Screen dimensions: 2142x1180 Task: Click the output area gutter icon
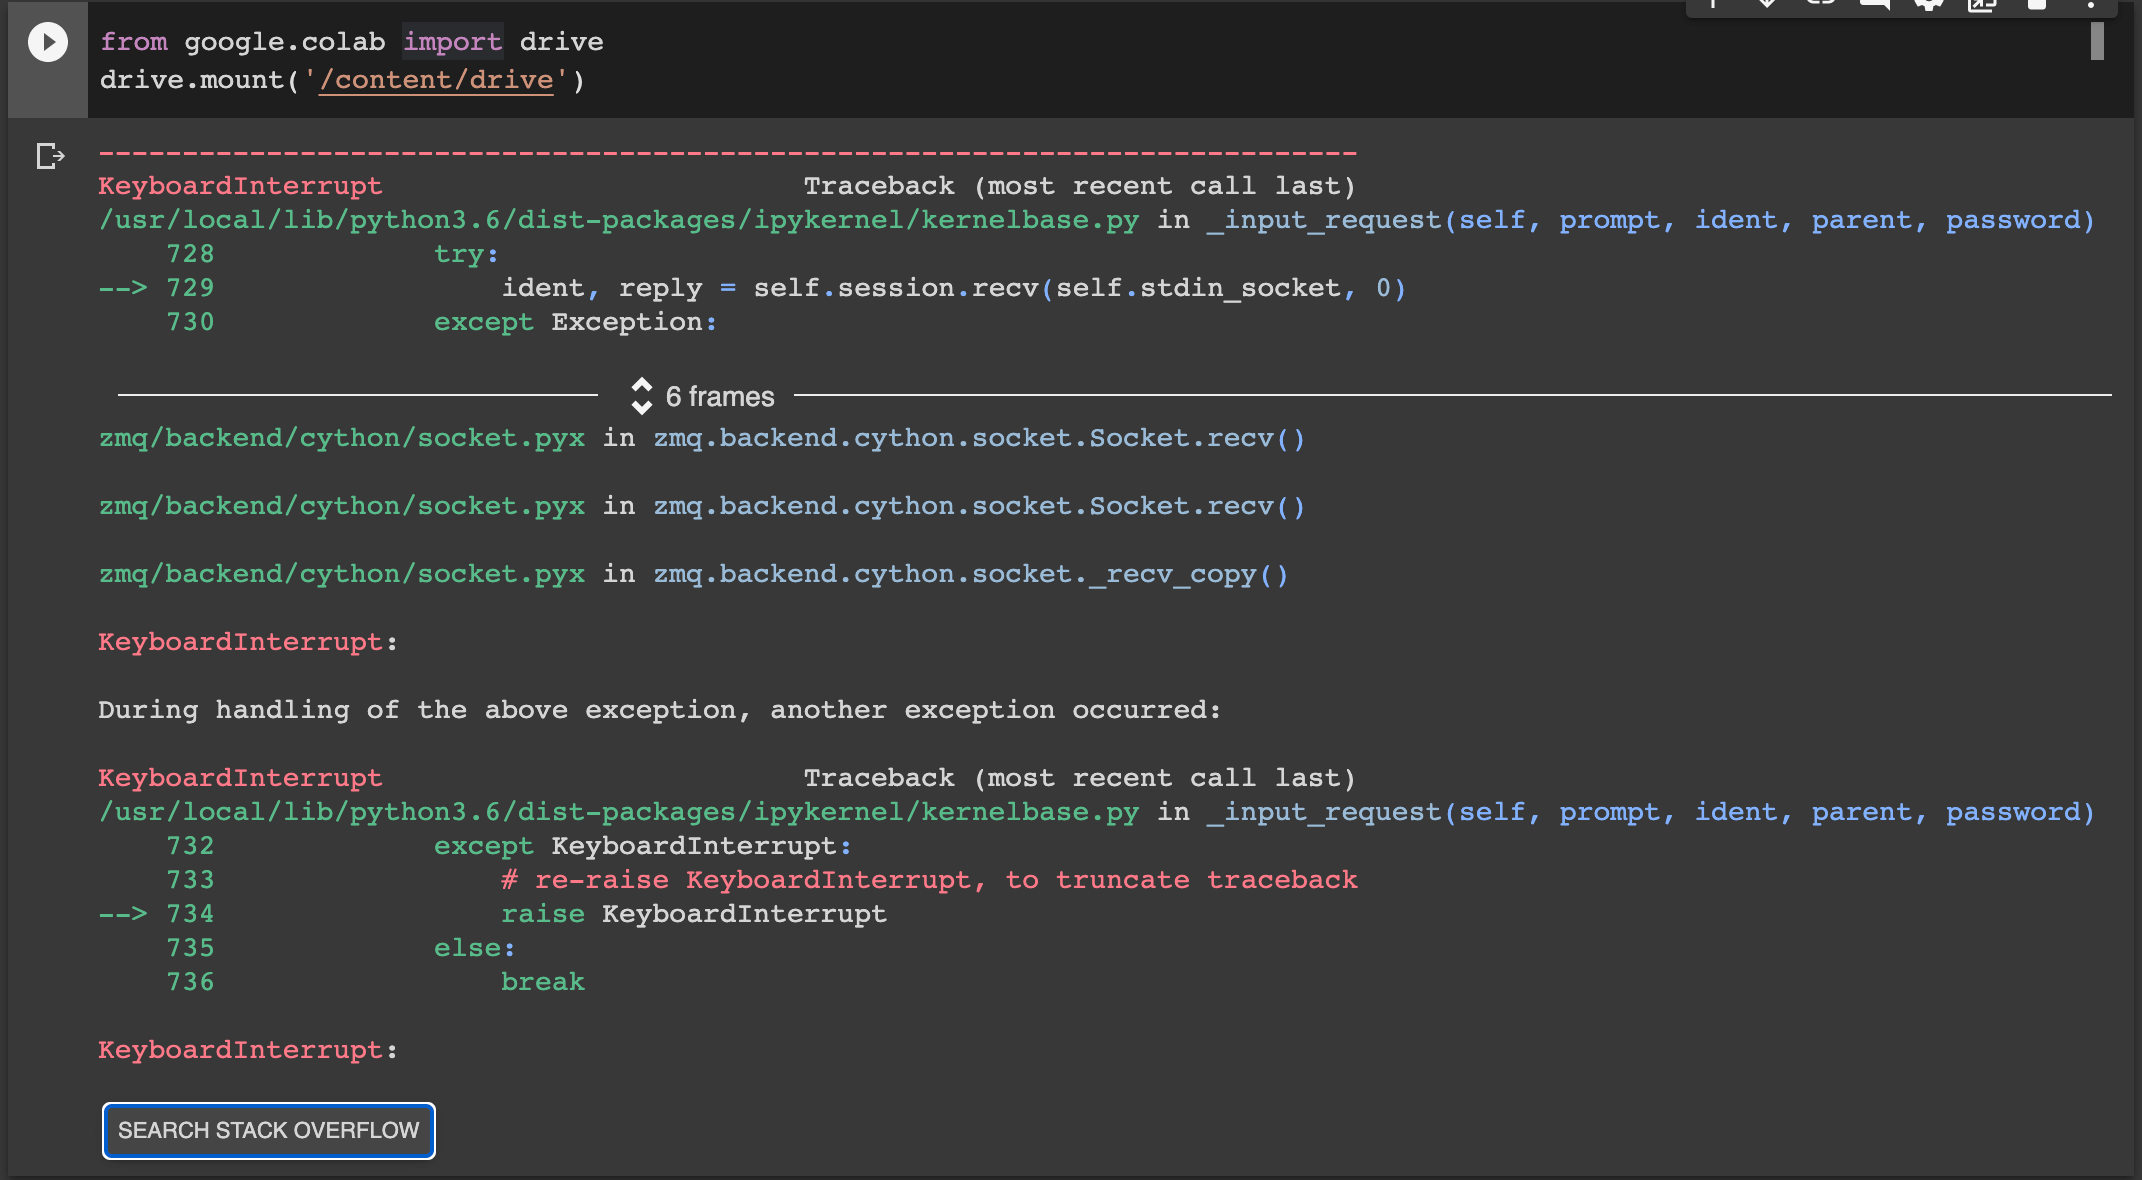(x=48, y=155)
